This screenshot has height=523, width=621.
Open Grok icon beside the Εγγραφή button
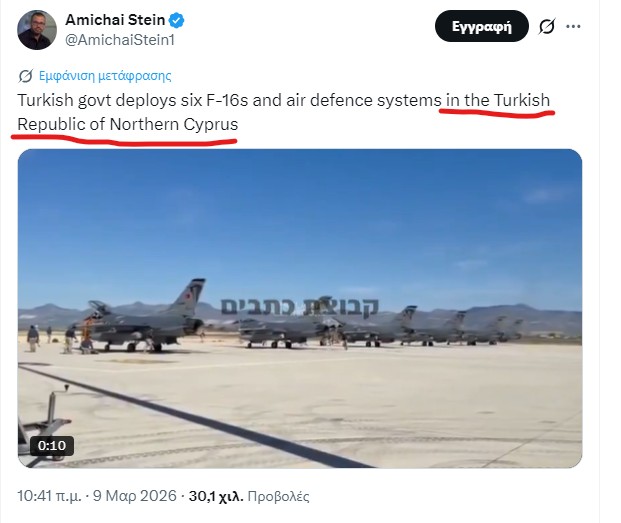[x=547, y=27]
